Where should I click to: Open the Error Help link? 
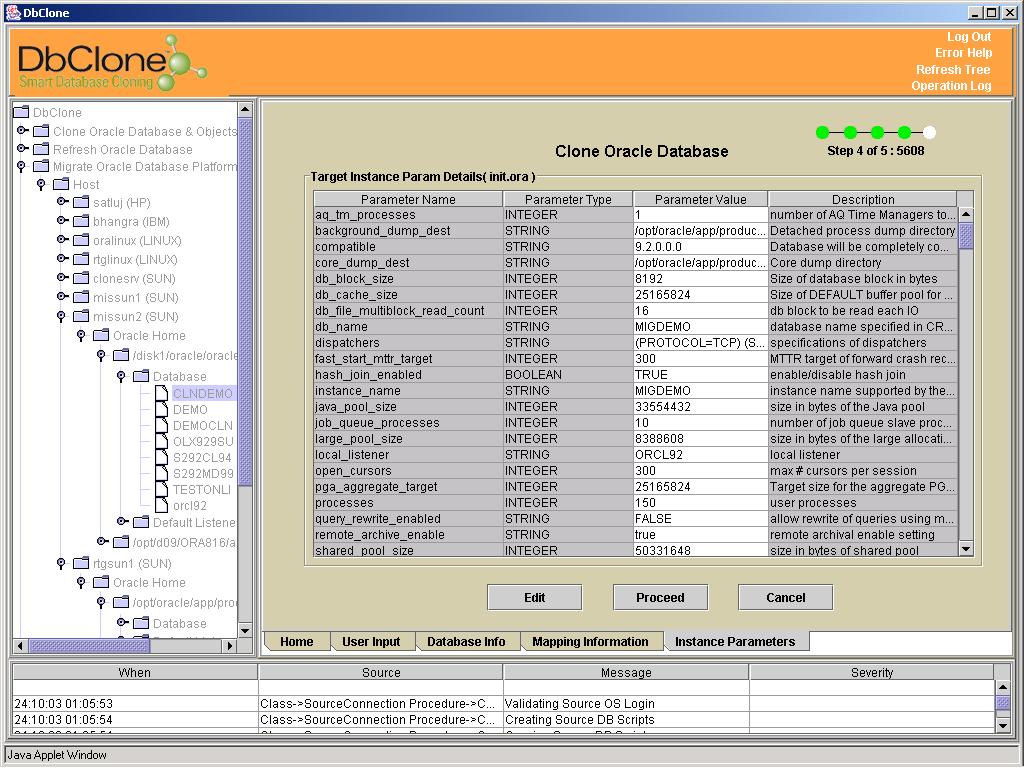coord(963,53)
